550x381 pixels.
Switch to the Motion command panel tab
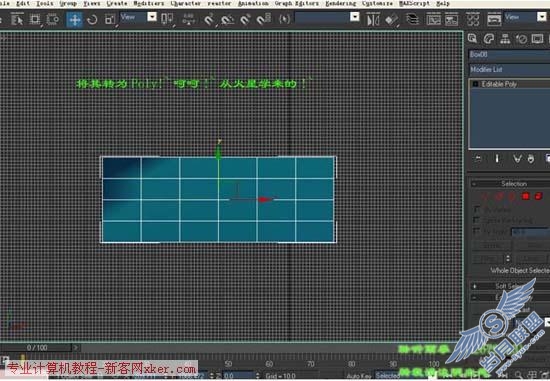[521, 39]
